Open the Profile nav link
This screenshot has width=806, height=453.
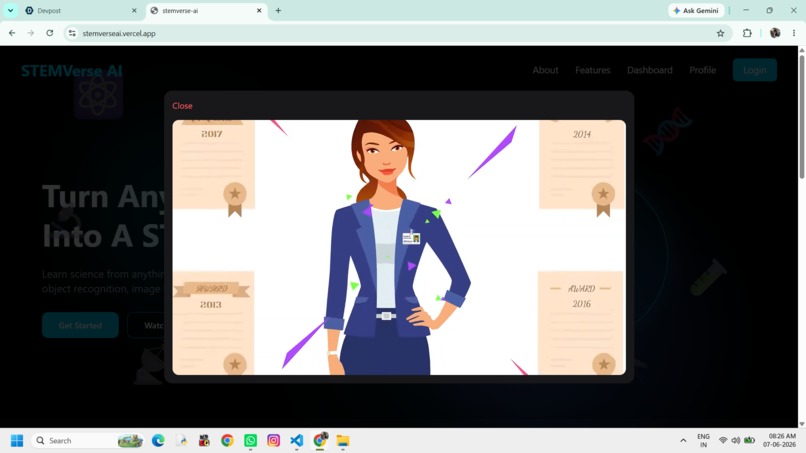(702, 70)
